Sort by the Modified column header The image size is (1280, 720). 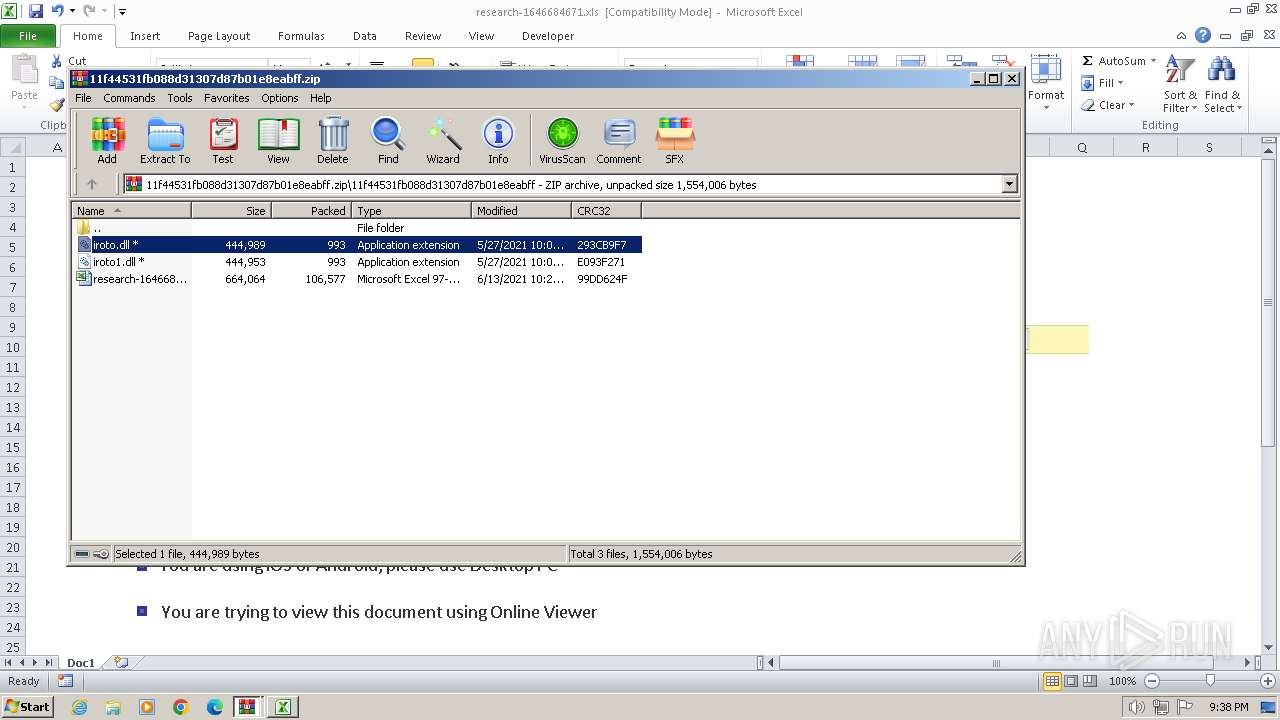pyautogui.click(x=521, y=211)
